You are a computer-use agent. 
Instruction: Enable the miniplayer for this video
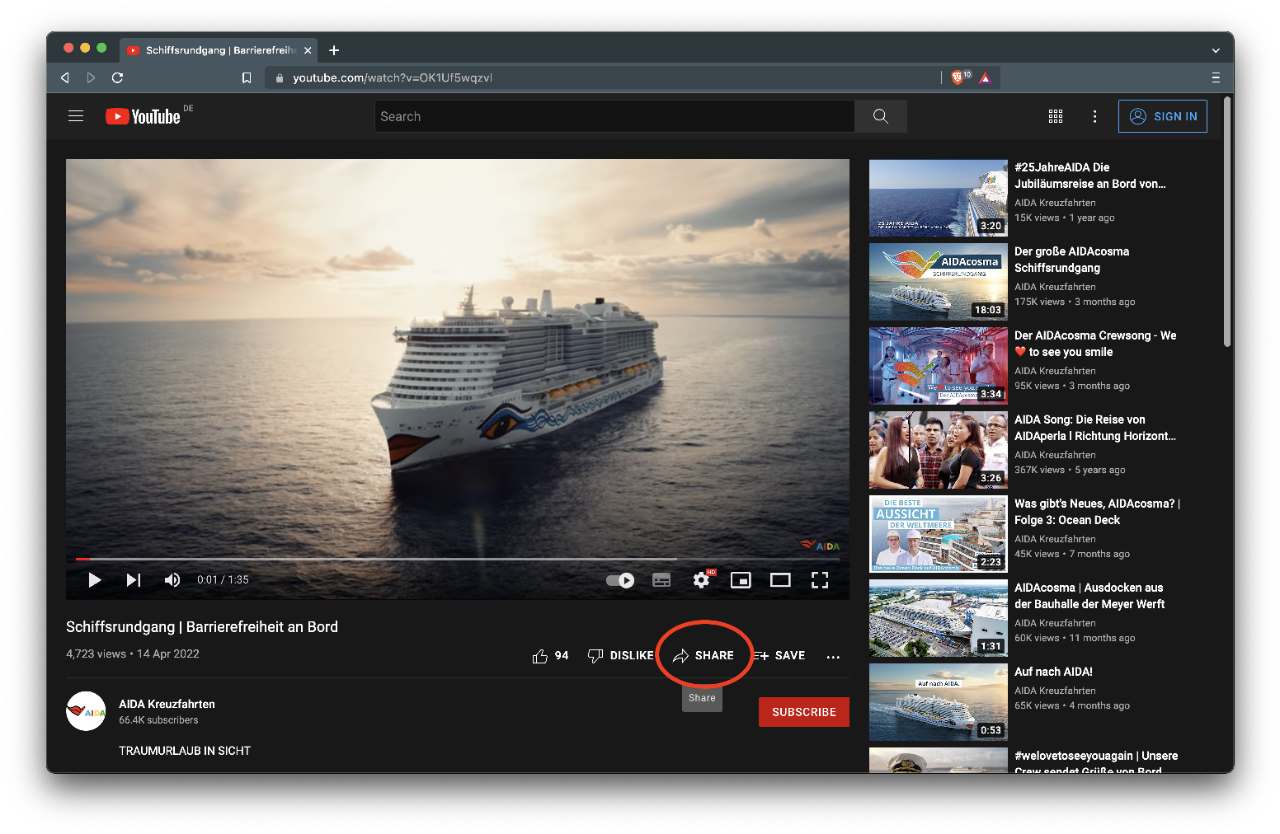740,580
